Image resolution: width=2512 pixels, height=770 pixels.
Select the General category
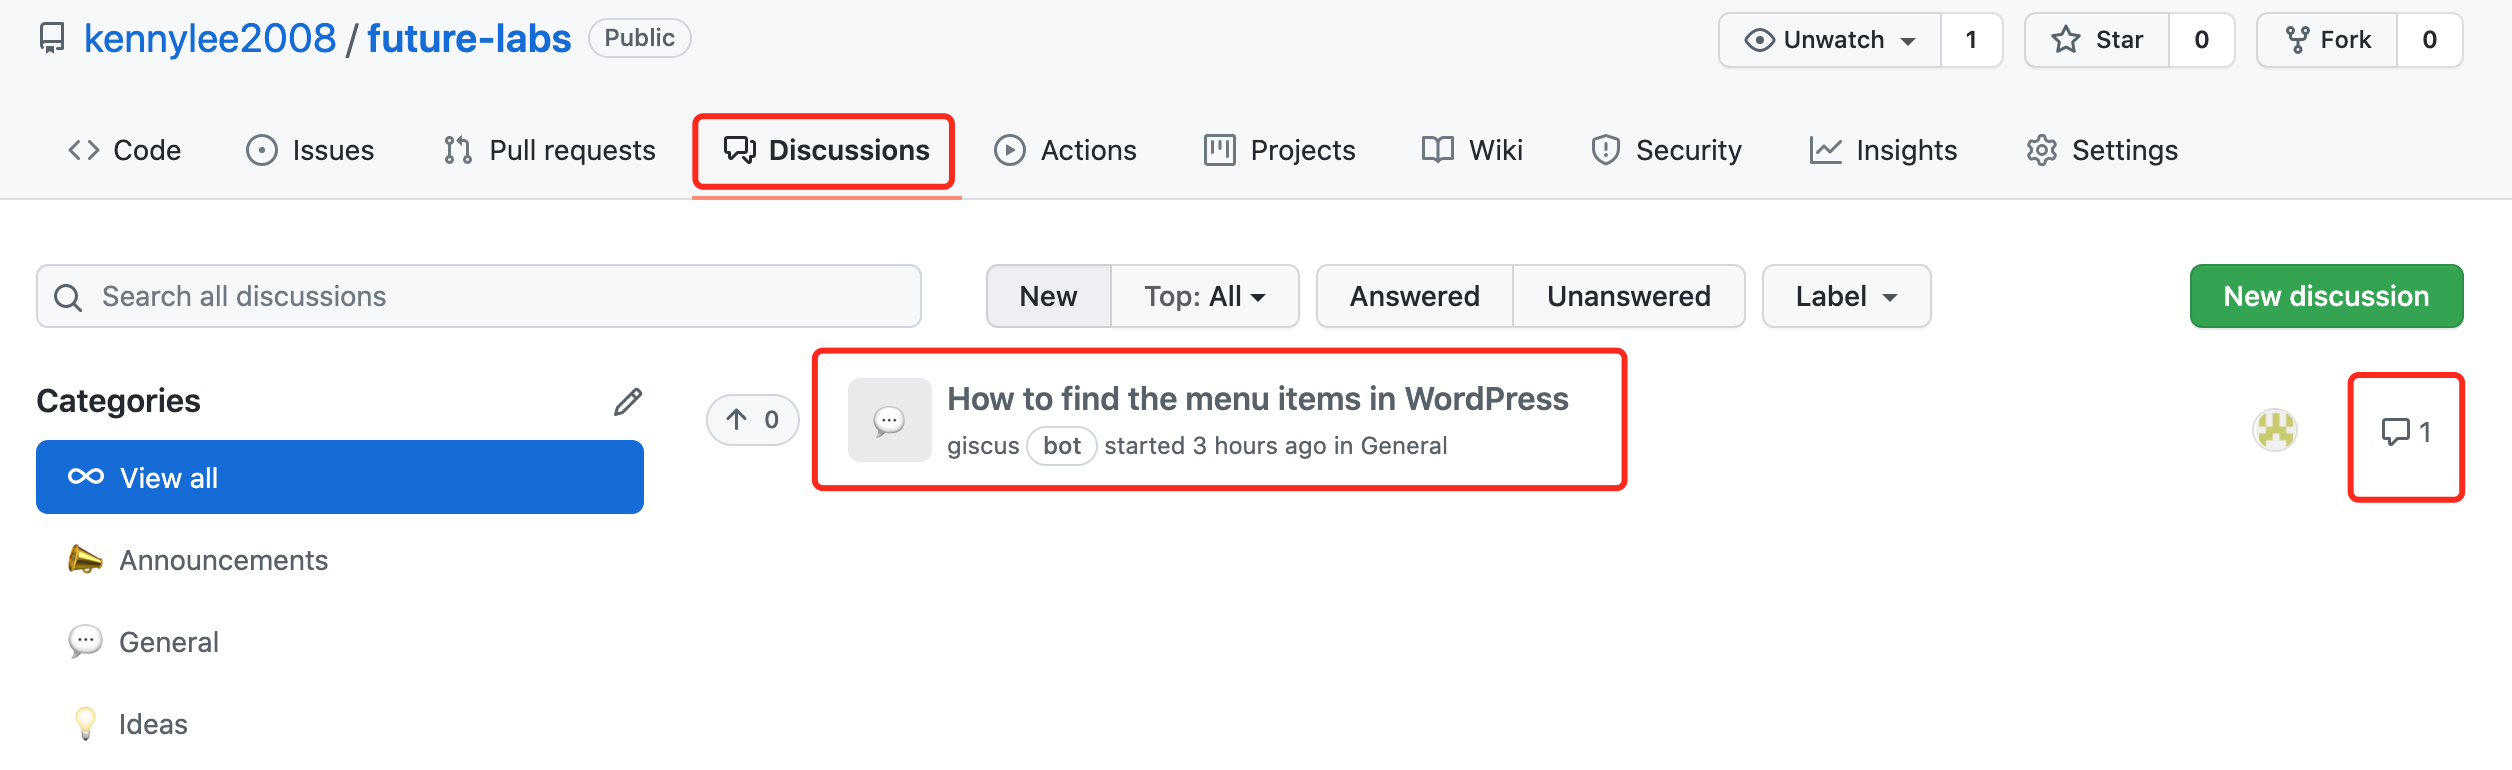[x=143, y=642]
